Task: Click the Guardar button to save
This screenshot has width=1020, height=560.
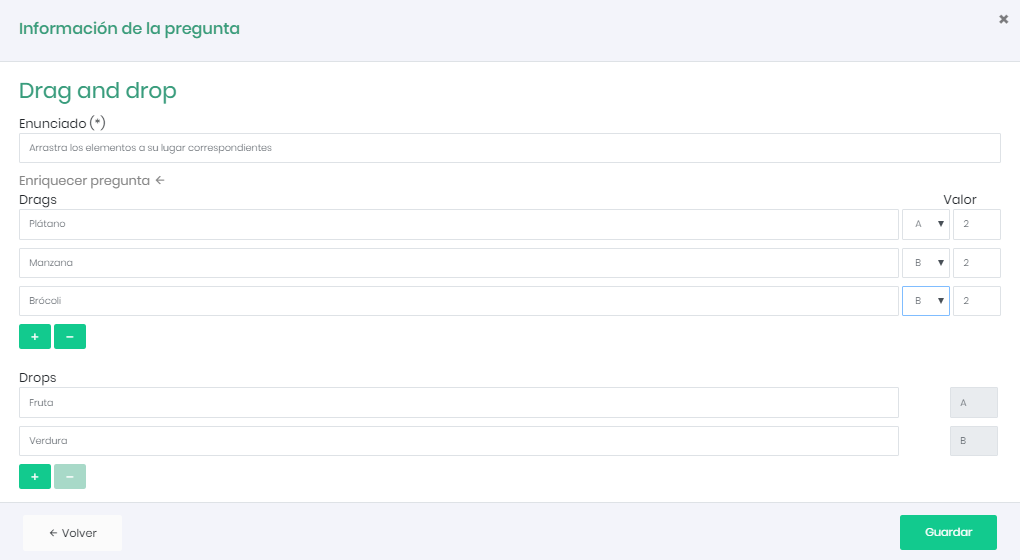Action: [948, 532]
